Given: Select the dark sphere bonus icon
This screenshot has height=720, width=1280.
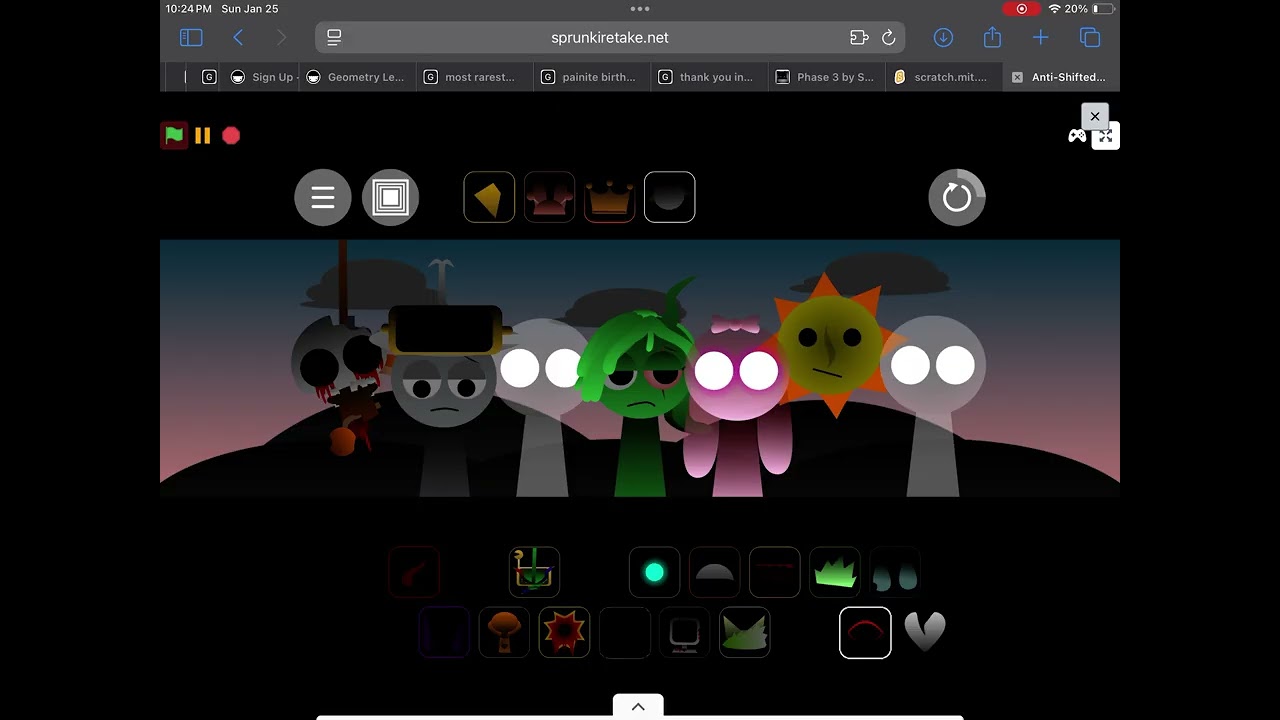Looking at the screenshot, I should [669, 197].
